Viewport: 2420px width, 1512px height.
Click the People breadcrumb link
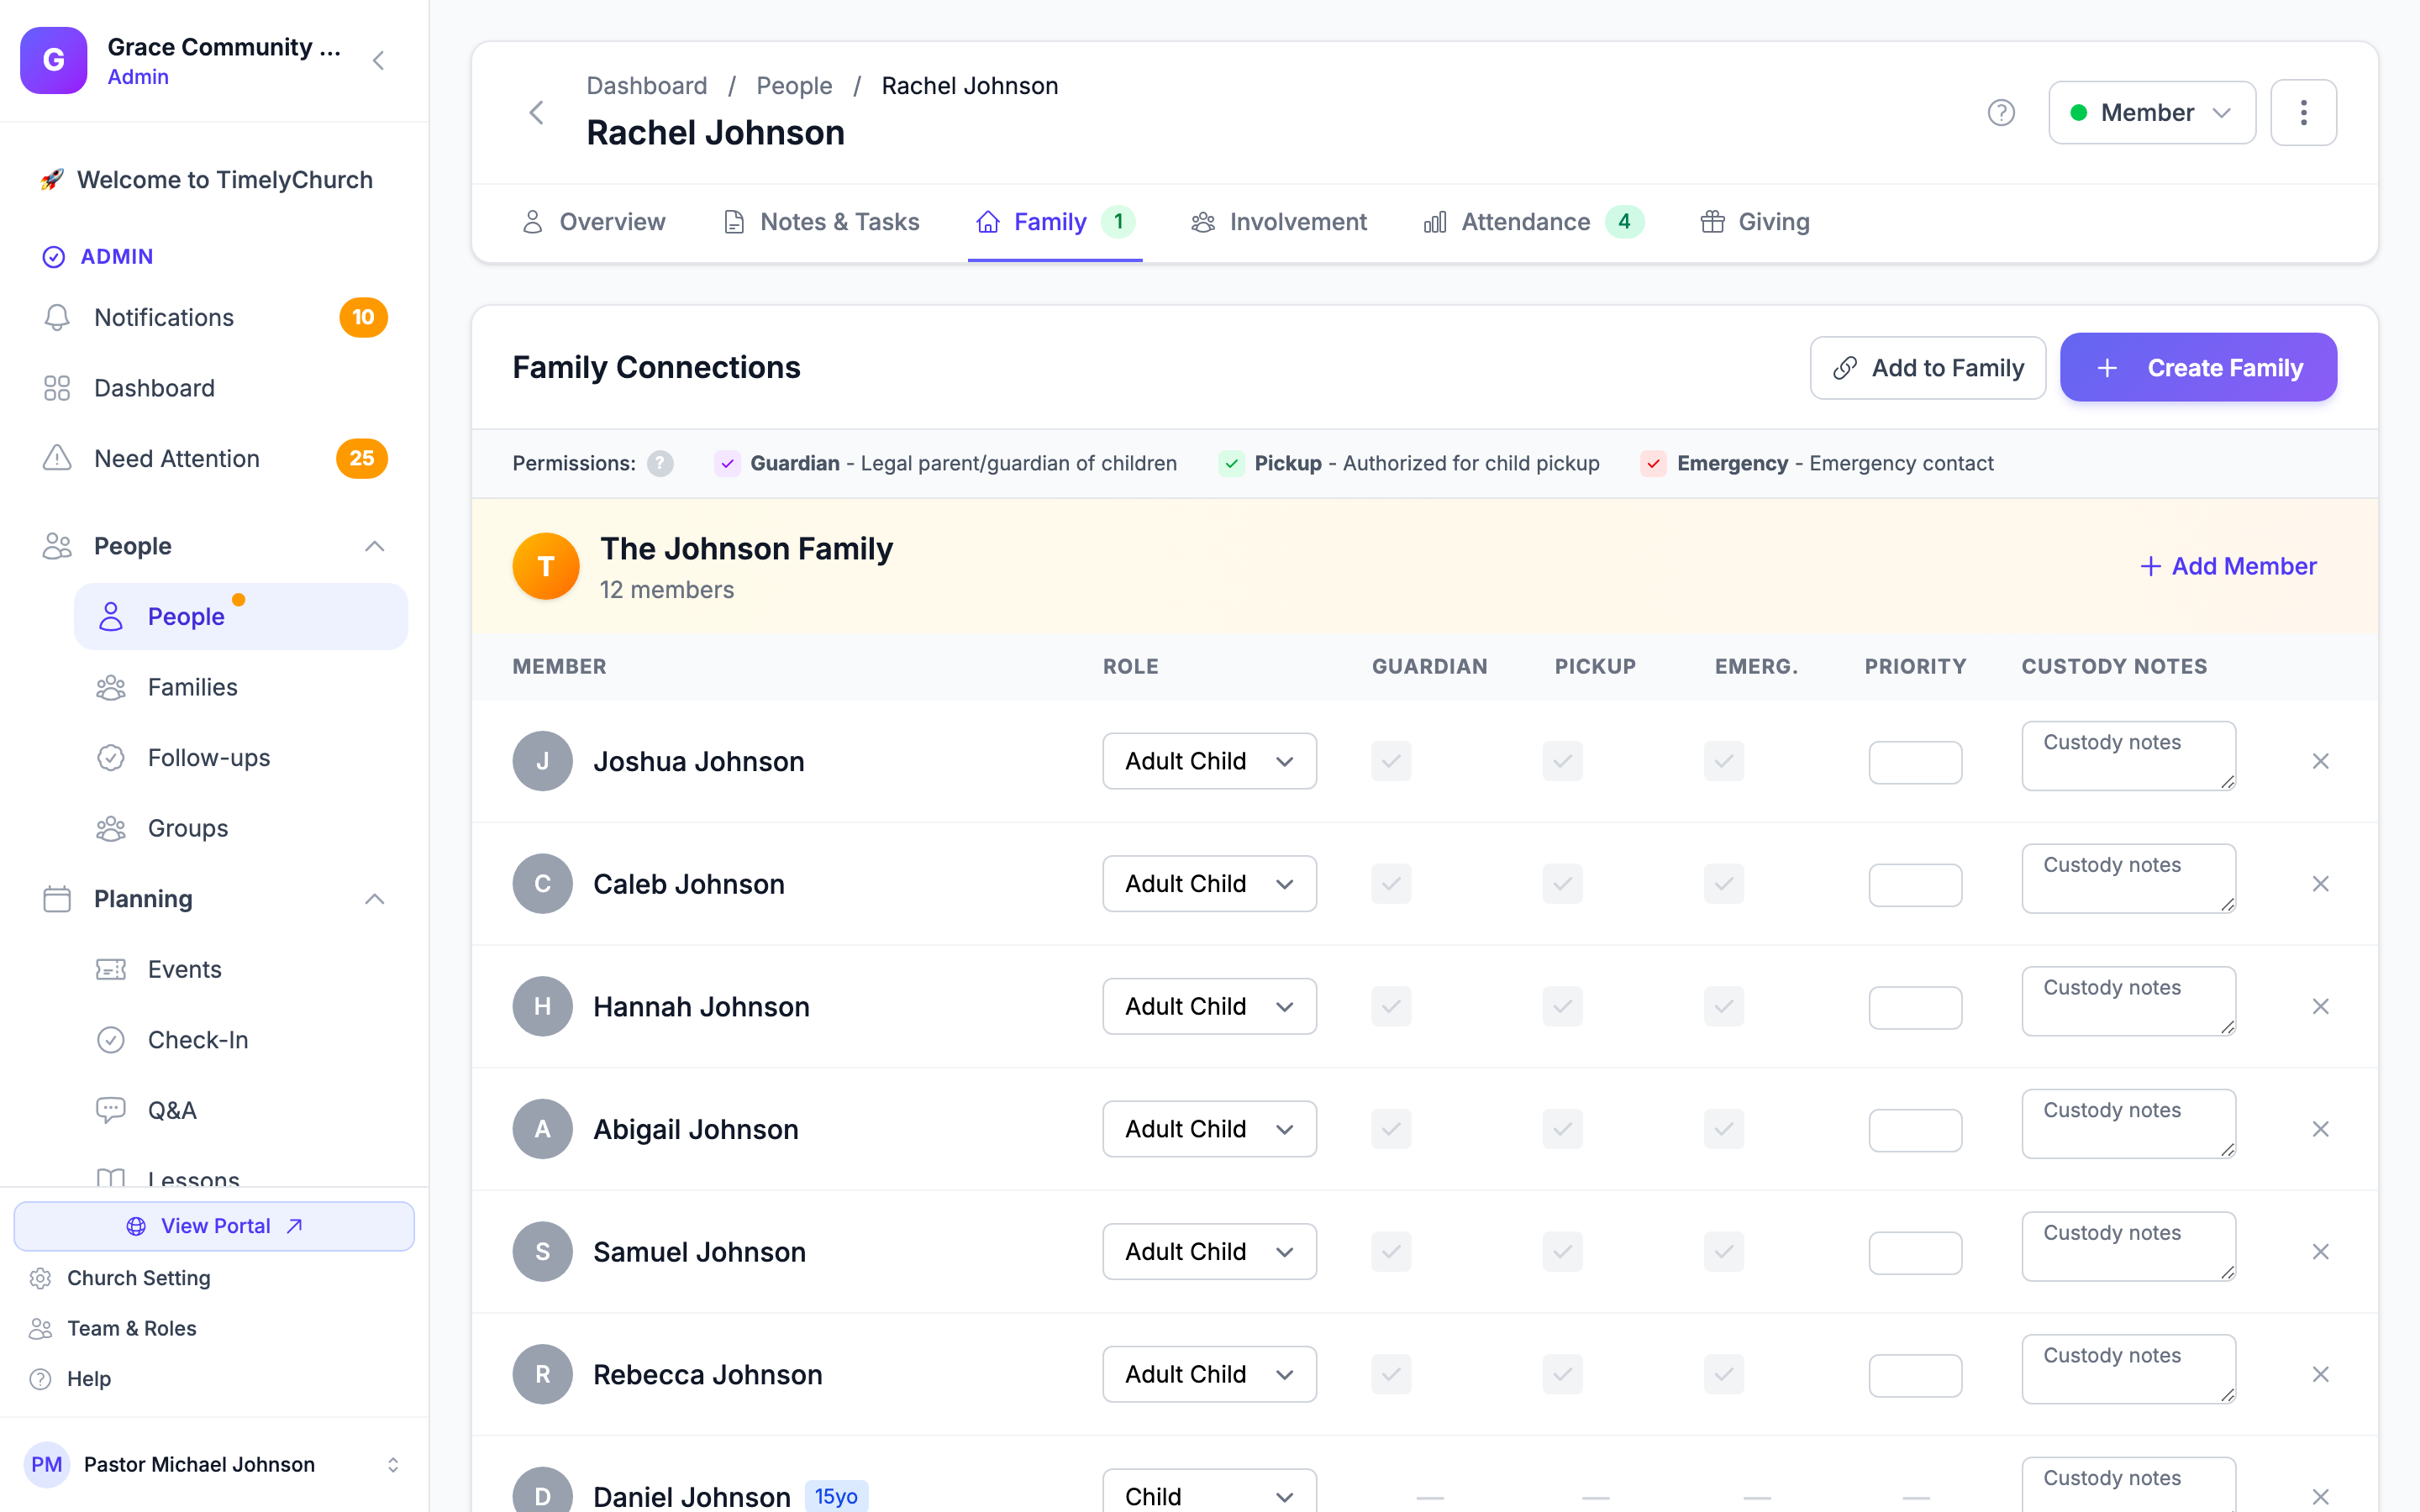point(794,86)
